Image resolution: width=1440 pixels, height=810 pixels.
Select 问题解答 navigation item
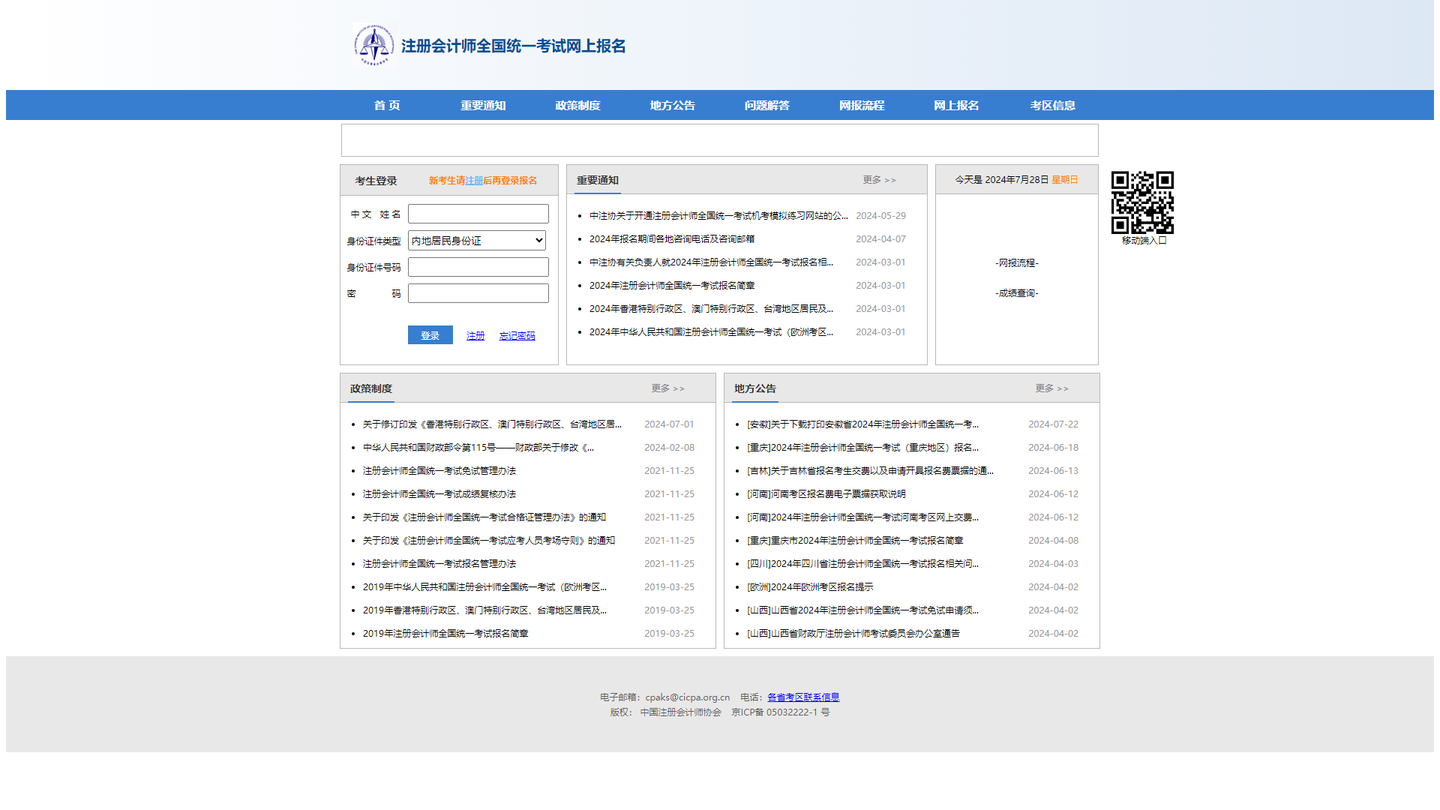[767, 105]
